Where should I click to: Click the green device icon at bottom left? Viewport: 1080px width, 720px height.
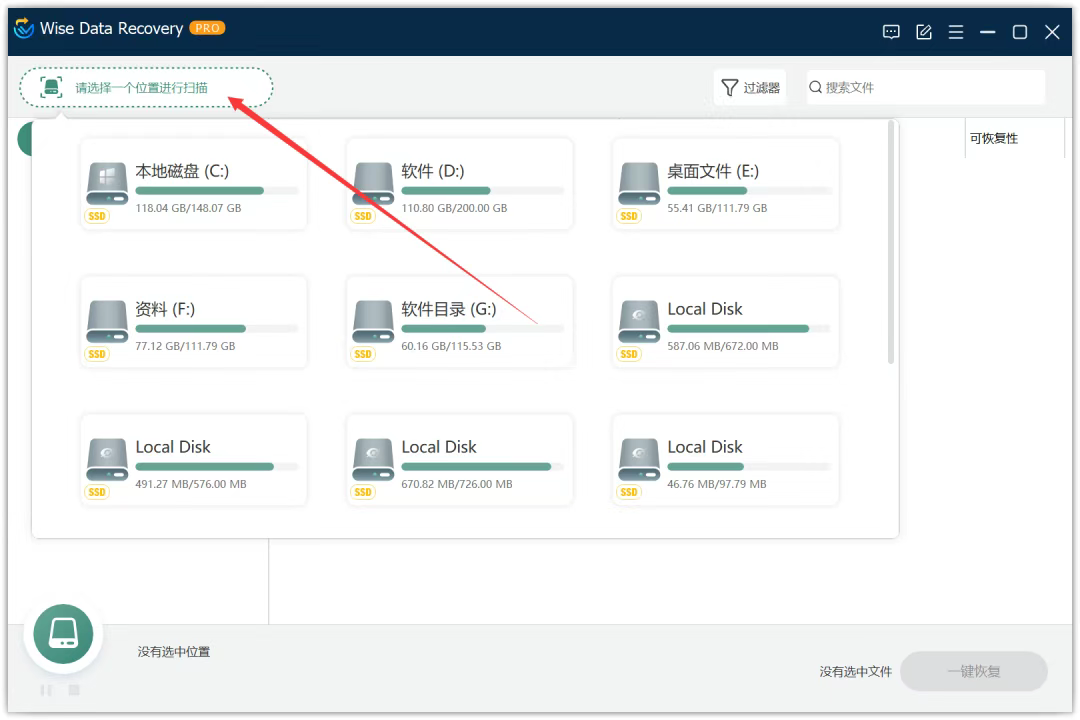tap(63, 633)
